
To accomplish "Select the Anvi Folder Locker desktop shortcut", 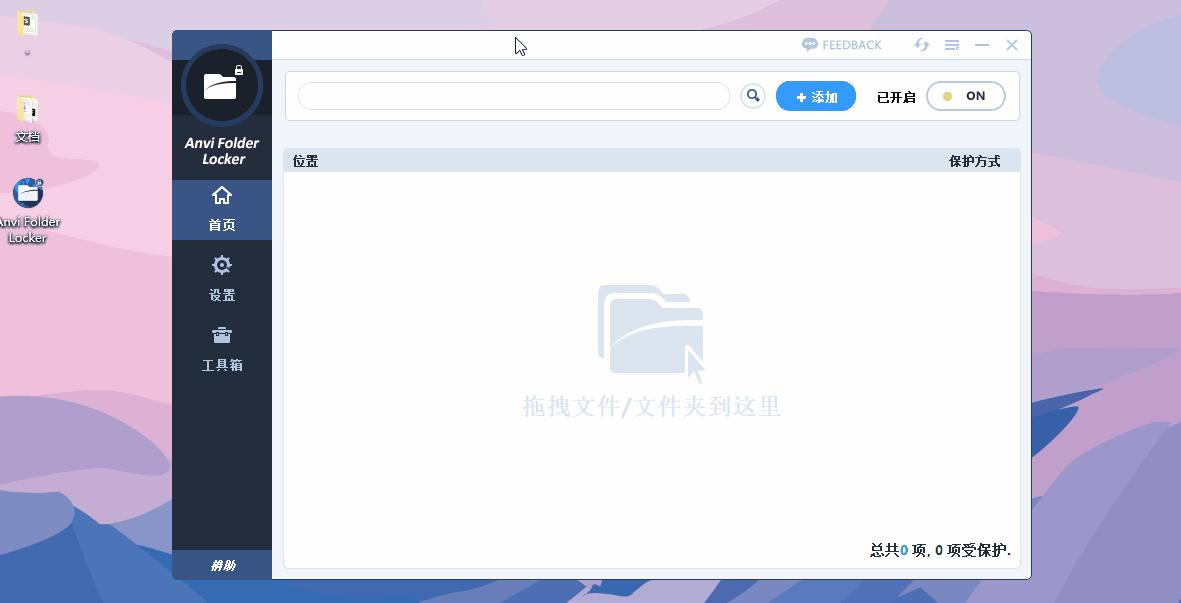I will [x=28, y=211].
